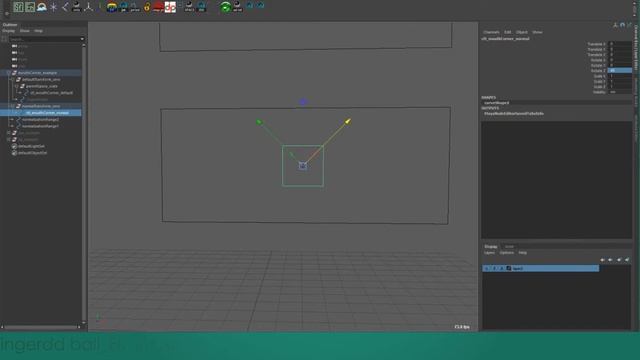The width and height of the screenshot is (640, 360).
Task: Open the layer editor Options menu
Action: (507, 253)
